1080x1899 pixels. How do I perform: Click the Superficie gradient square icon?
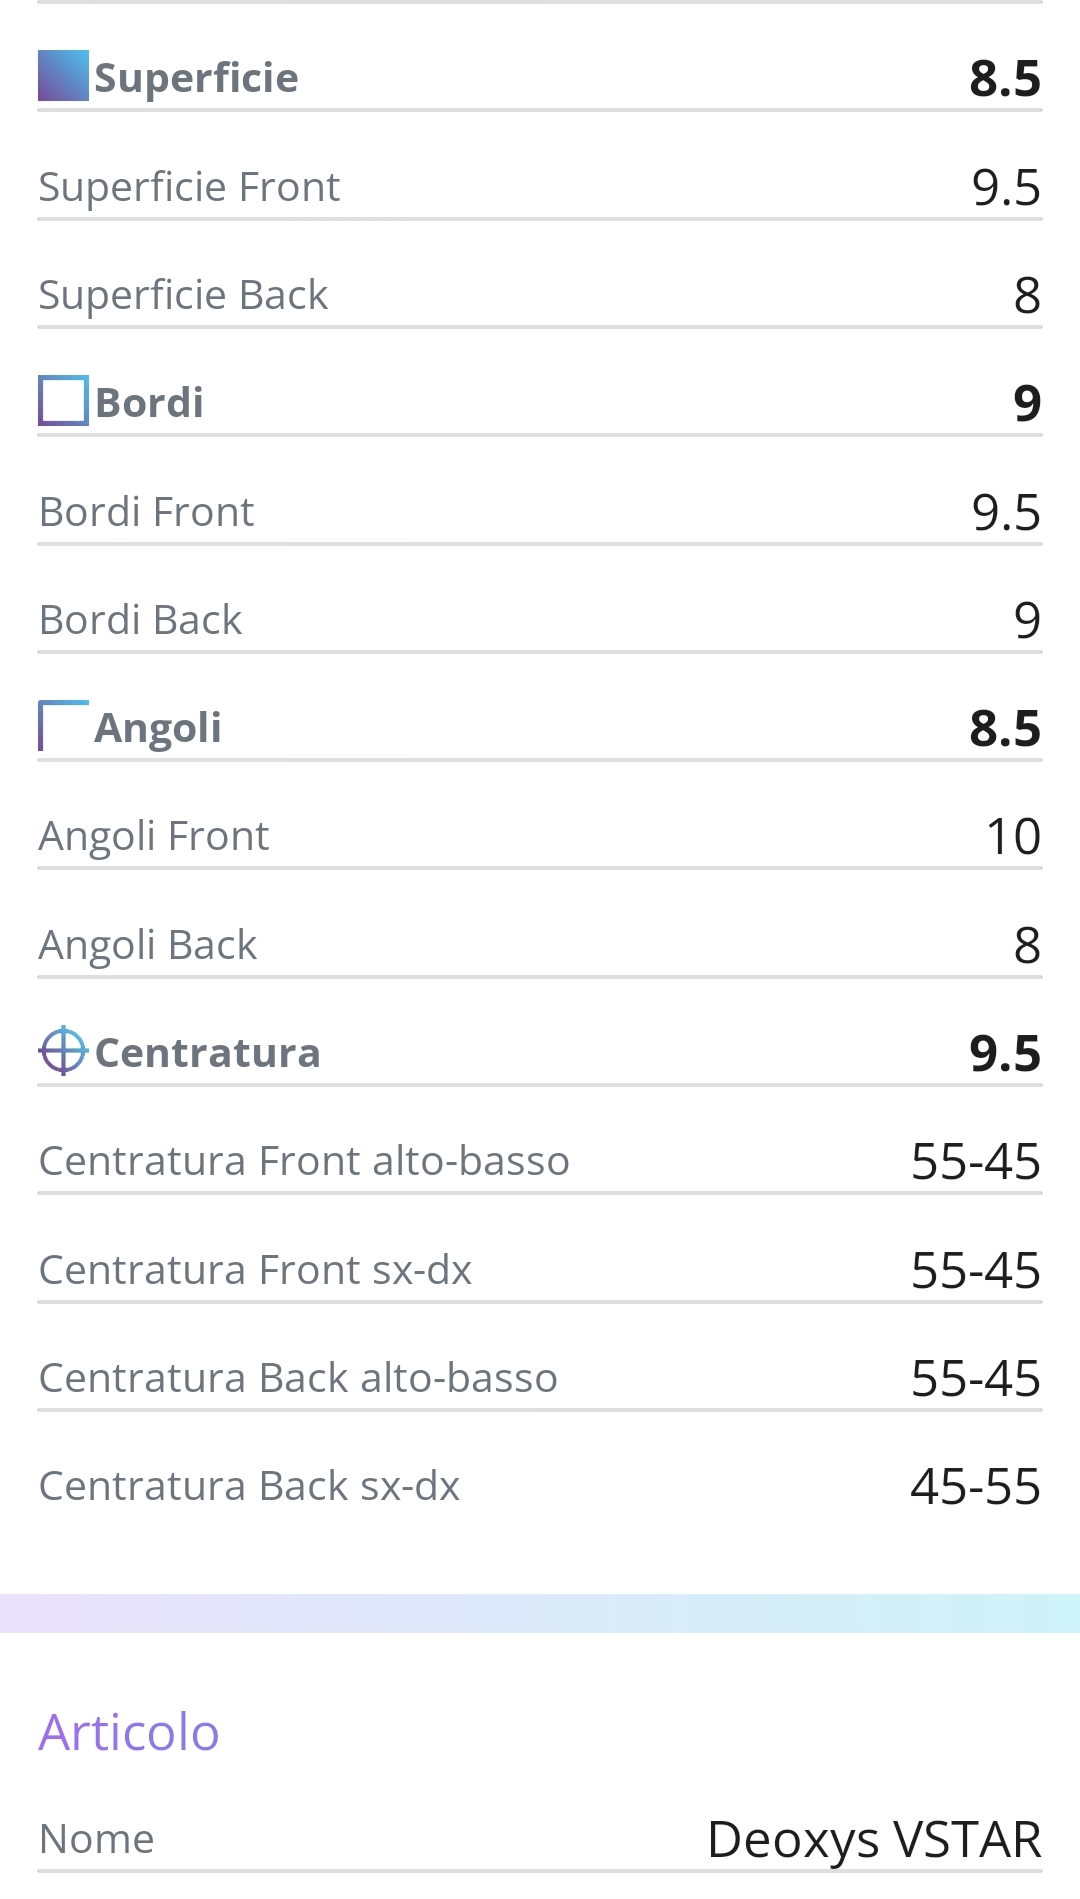63,76
